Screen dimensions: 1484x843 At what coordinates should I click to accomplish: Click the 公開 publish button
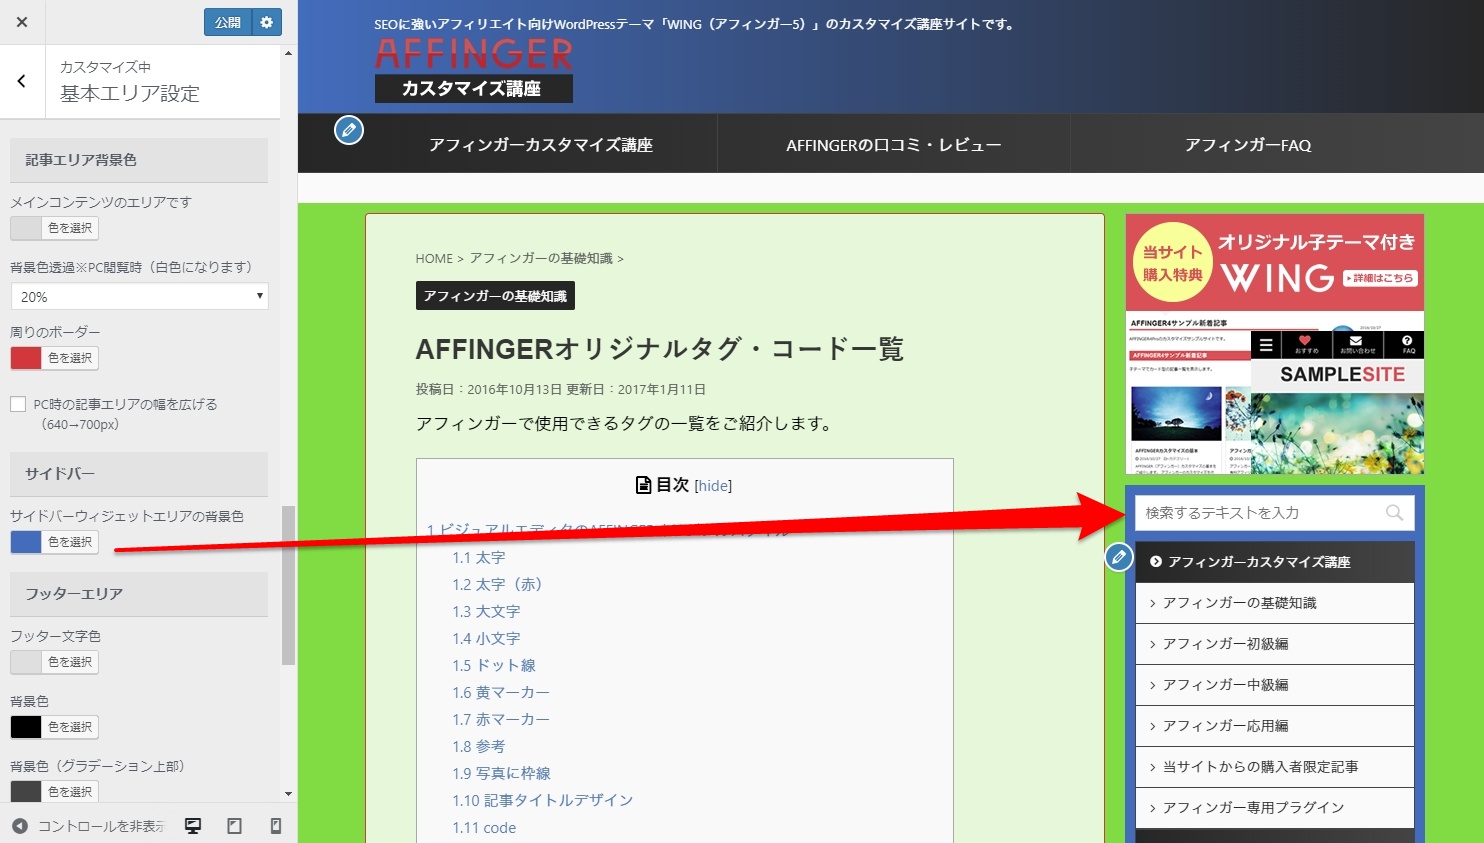pyautogui.click(x=228, y=22)
